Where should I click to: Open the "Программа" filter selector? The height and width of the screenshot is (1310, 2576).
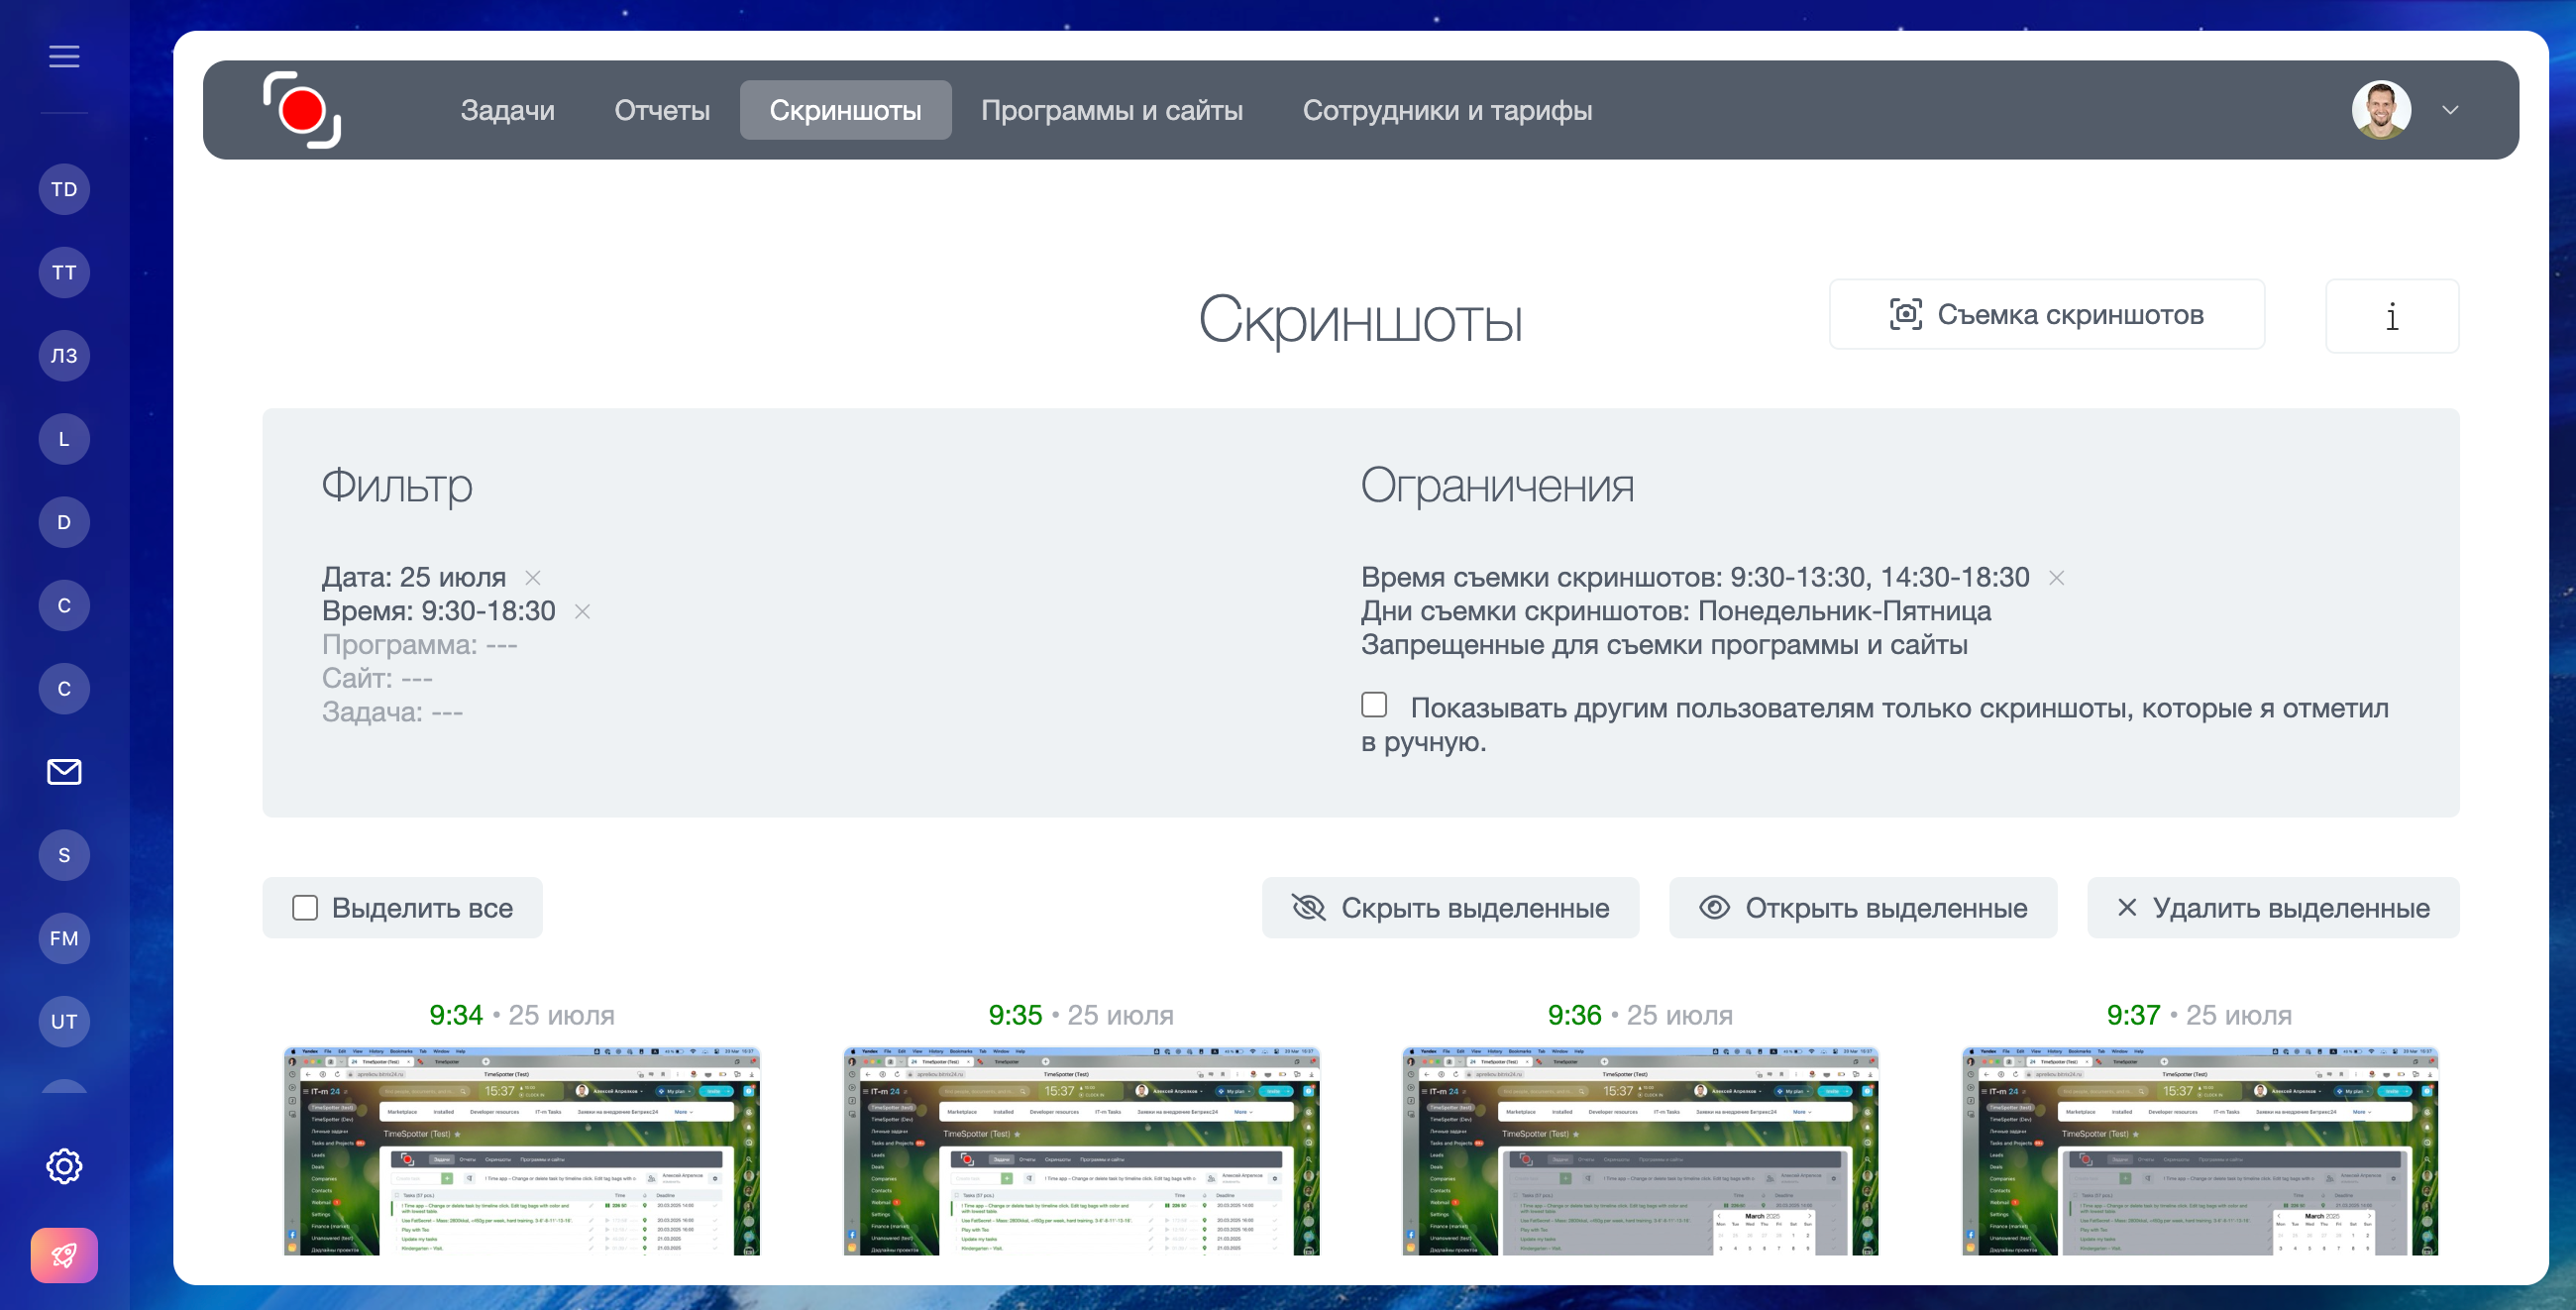pyautogui.click(x=419, y=645)
